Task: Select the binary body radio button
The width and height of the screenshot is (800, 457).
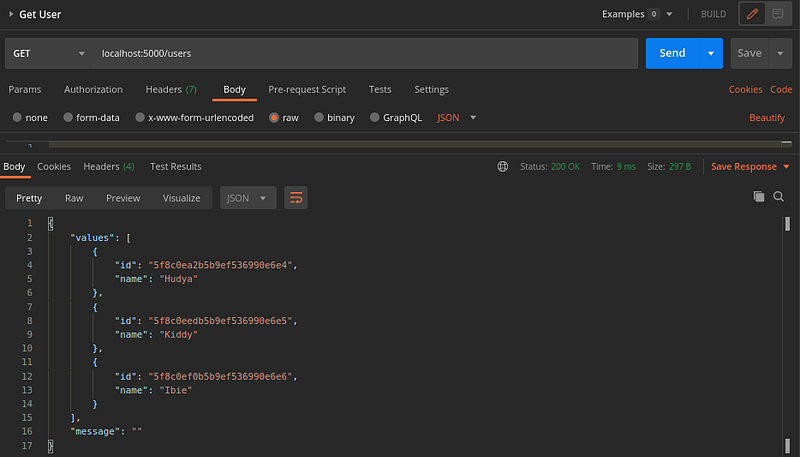Action: coord(319,117)
